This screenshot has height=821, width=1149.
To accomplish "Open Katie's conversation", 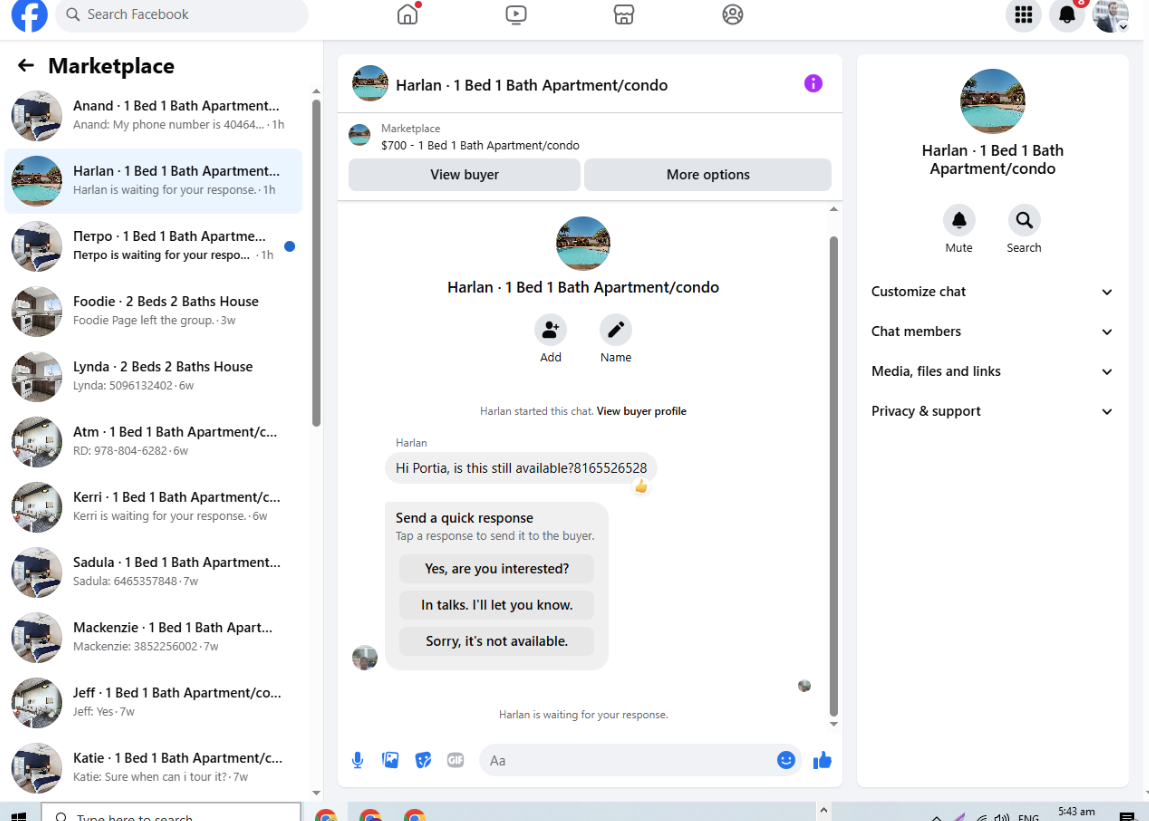I will tap(153, 768).
